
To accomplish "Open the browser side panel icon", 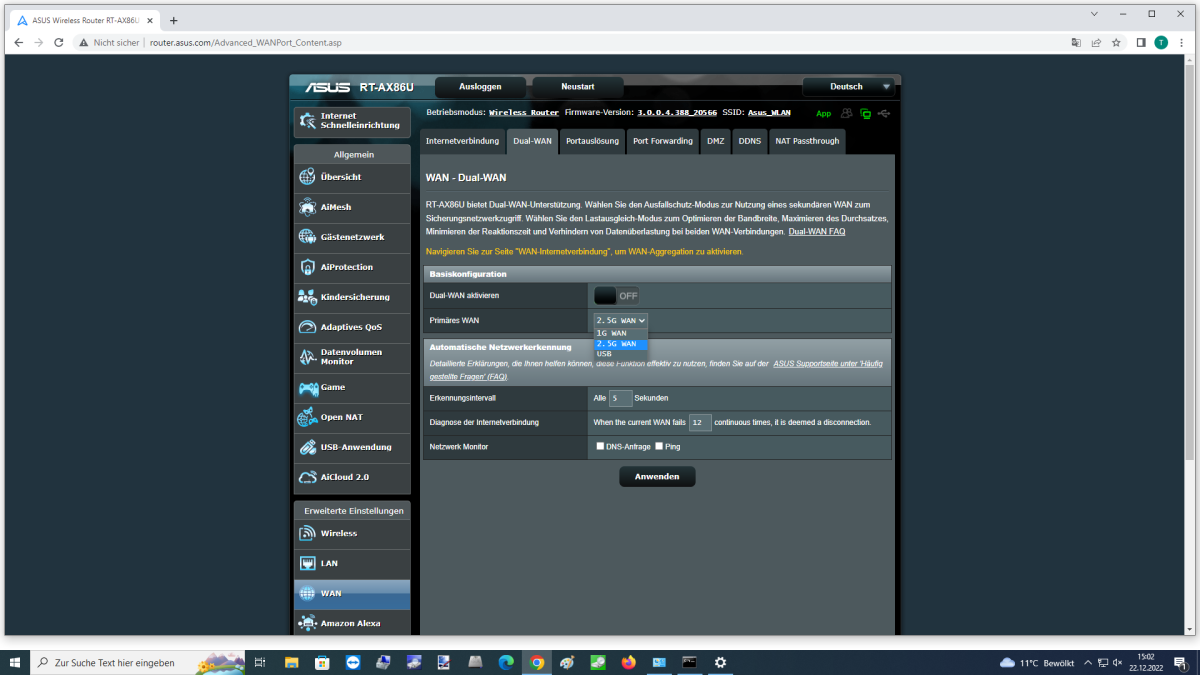I will pyautogui.click(x=1141, y=42).
